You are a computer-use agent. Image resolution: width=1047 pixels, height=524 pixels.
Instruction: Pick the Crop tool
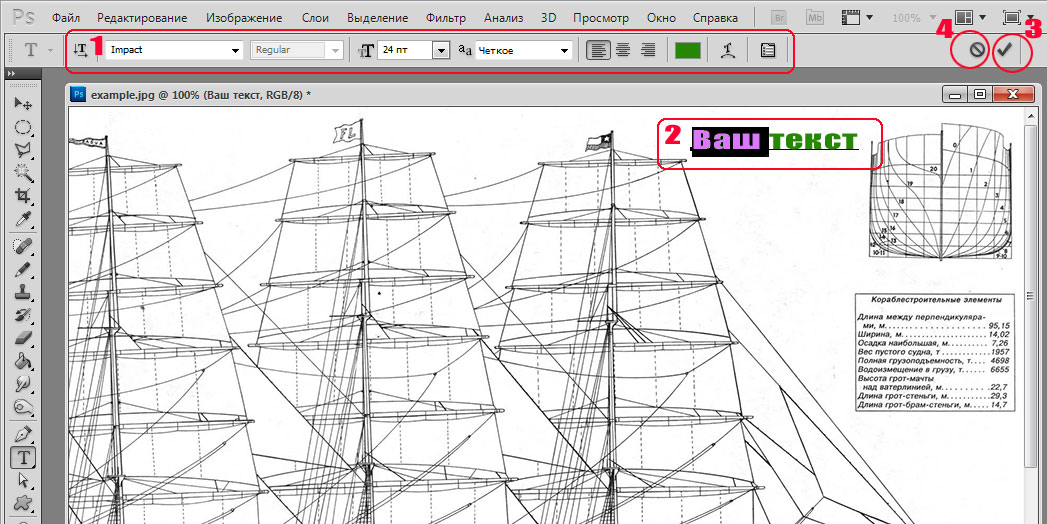pos(22,197)
